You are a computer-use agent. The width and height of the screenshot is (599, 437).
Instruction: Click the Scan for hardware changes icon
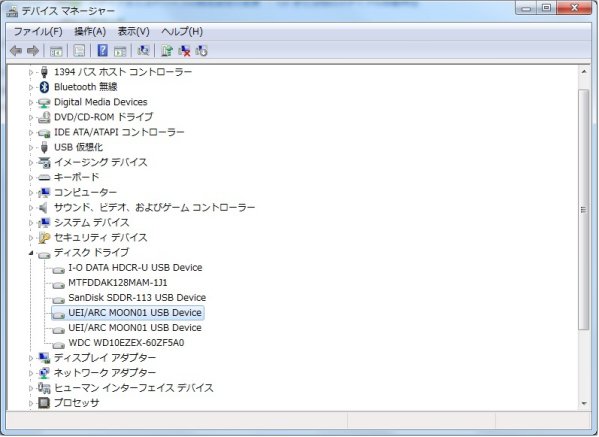point(143,50)
